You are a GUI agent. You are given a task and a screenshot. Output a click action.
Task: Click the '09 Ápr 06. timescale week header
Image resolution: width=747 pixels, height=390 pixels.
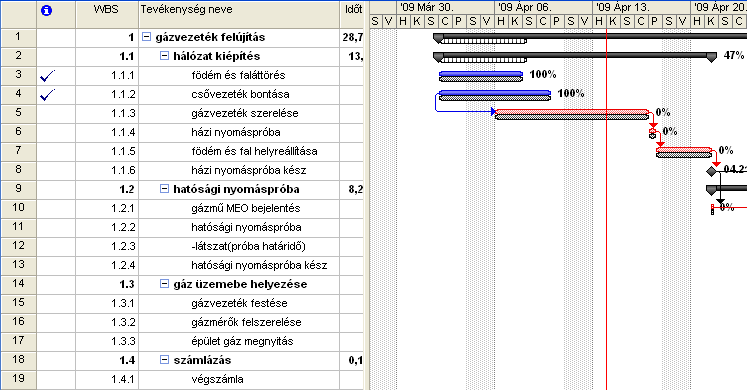[x=544, y=8]
